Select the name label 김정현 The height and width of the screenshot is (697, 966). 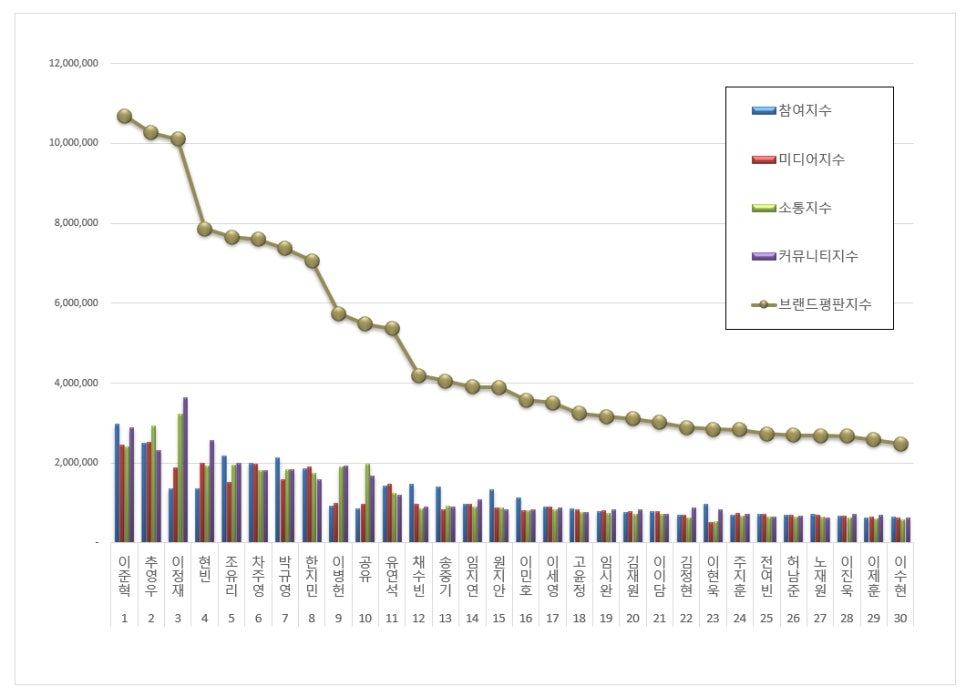[686, 576]
